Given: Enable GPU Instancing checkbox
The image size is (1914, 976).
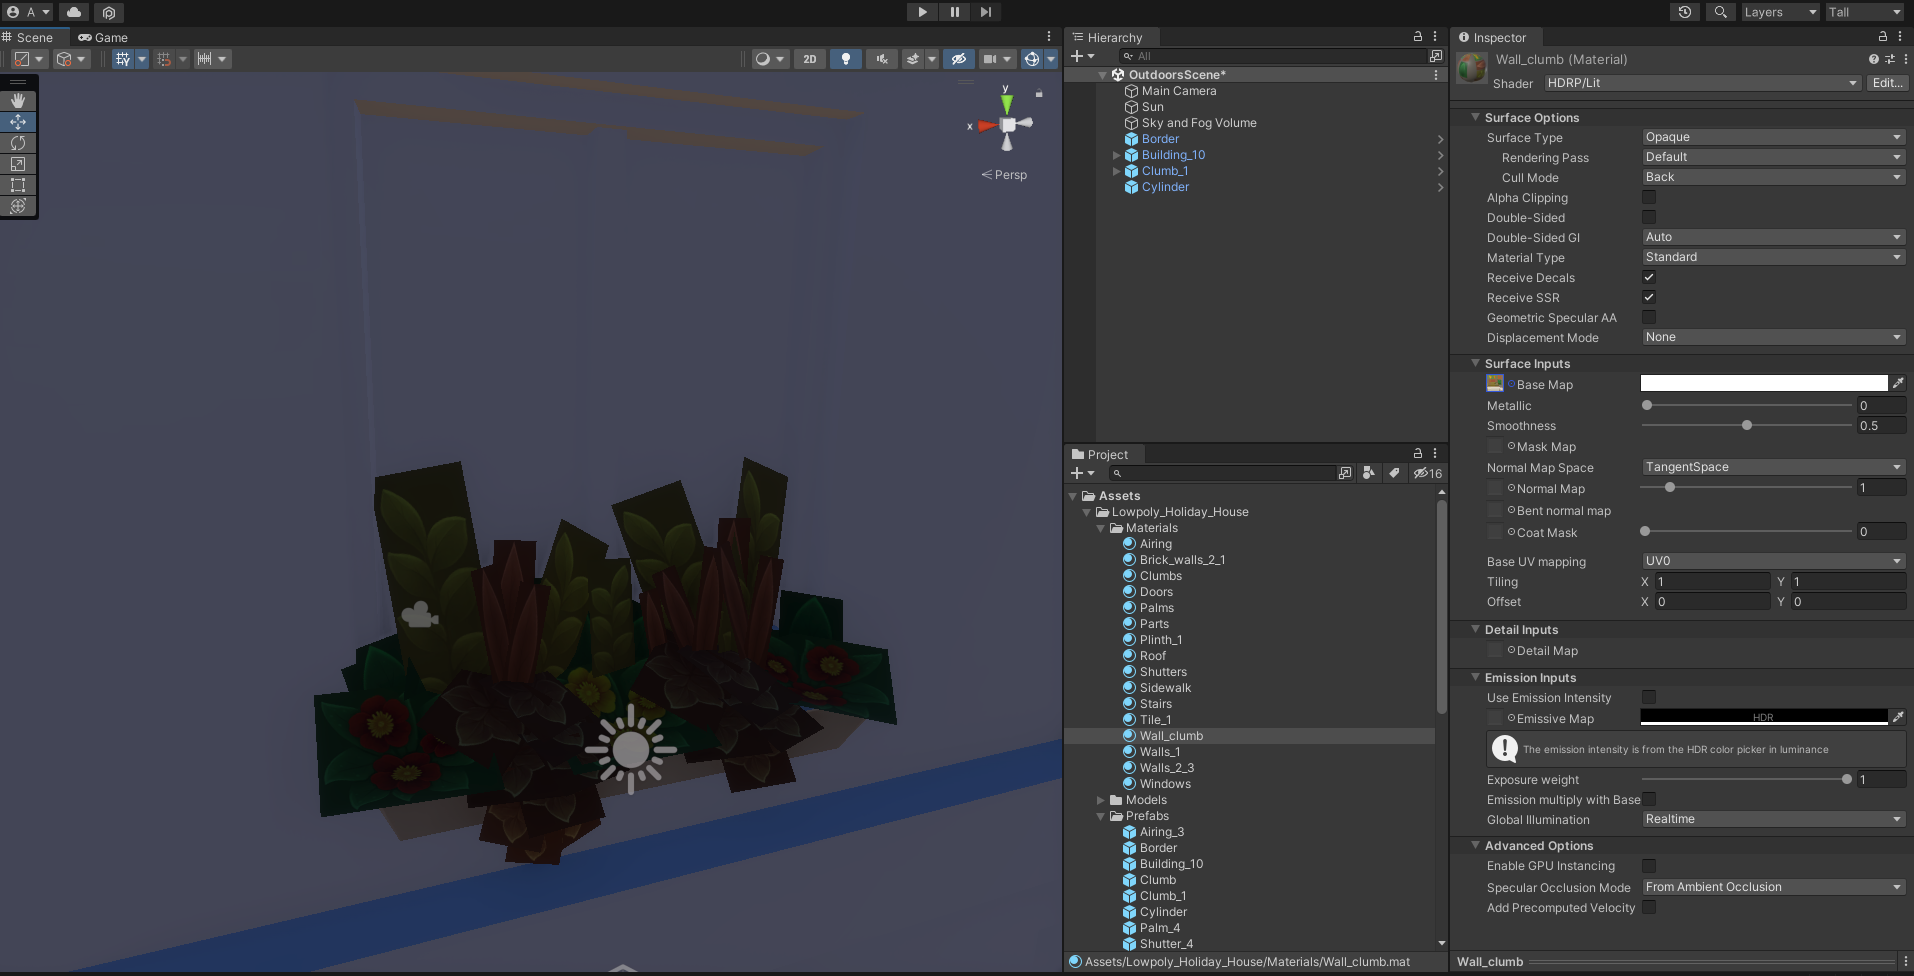Looking at the screenshot, I should point(1649,866).
